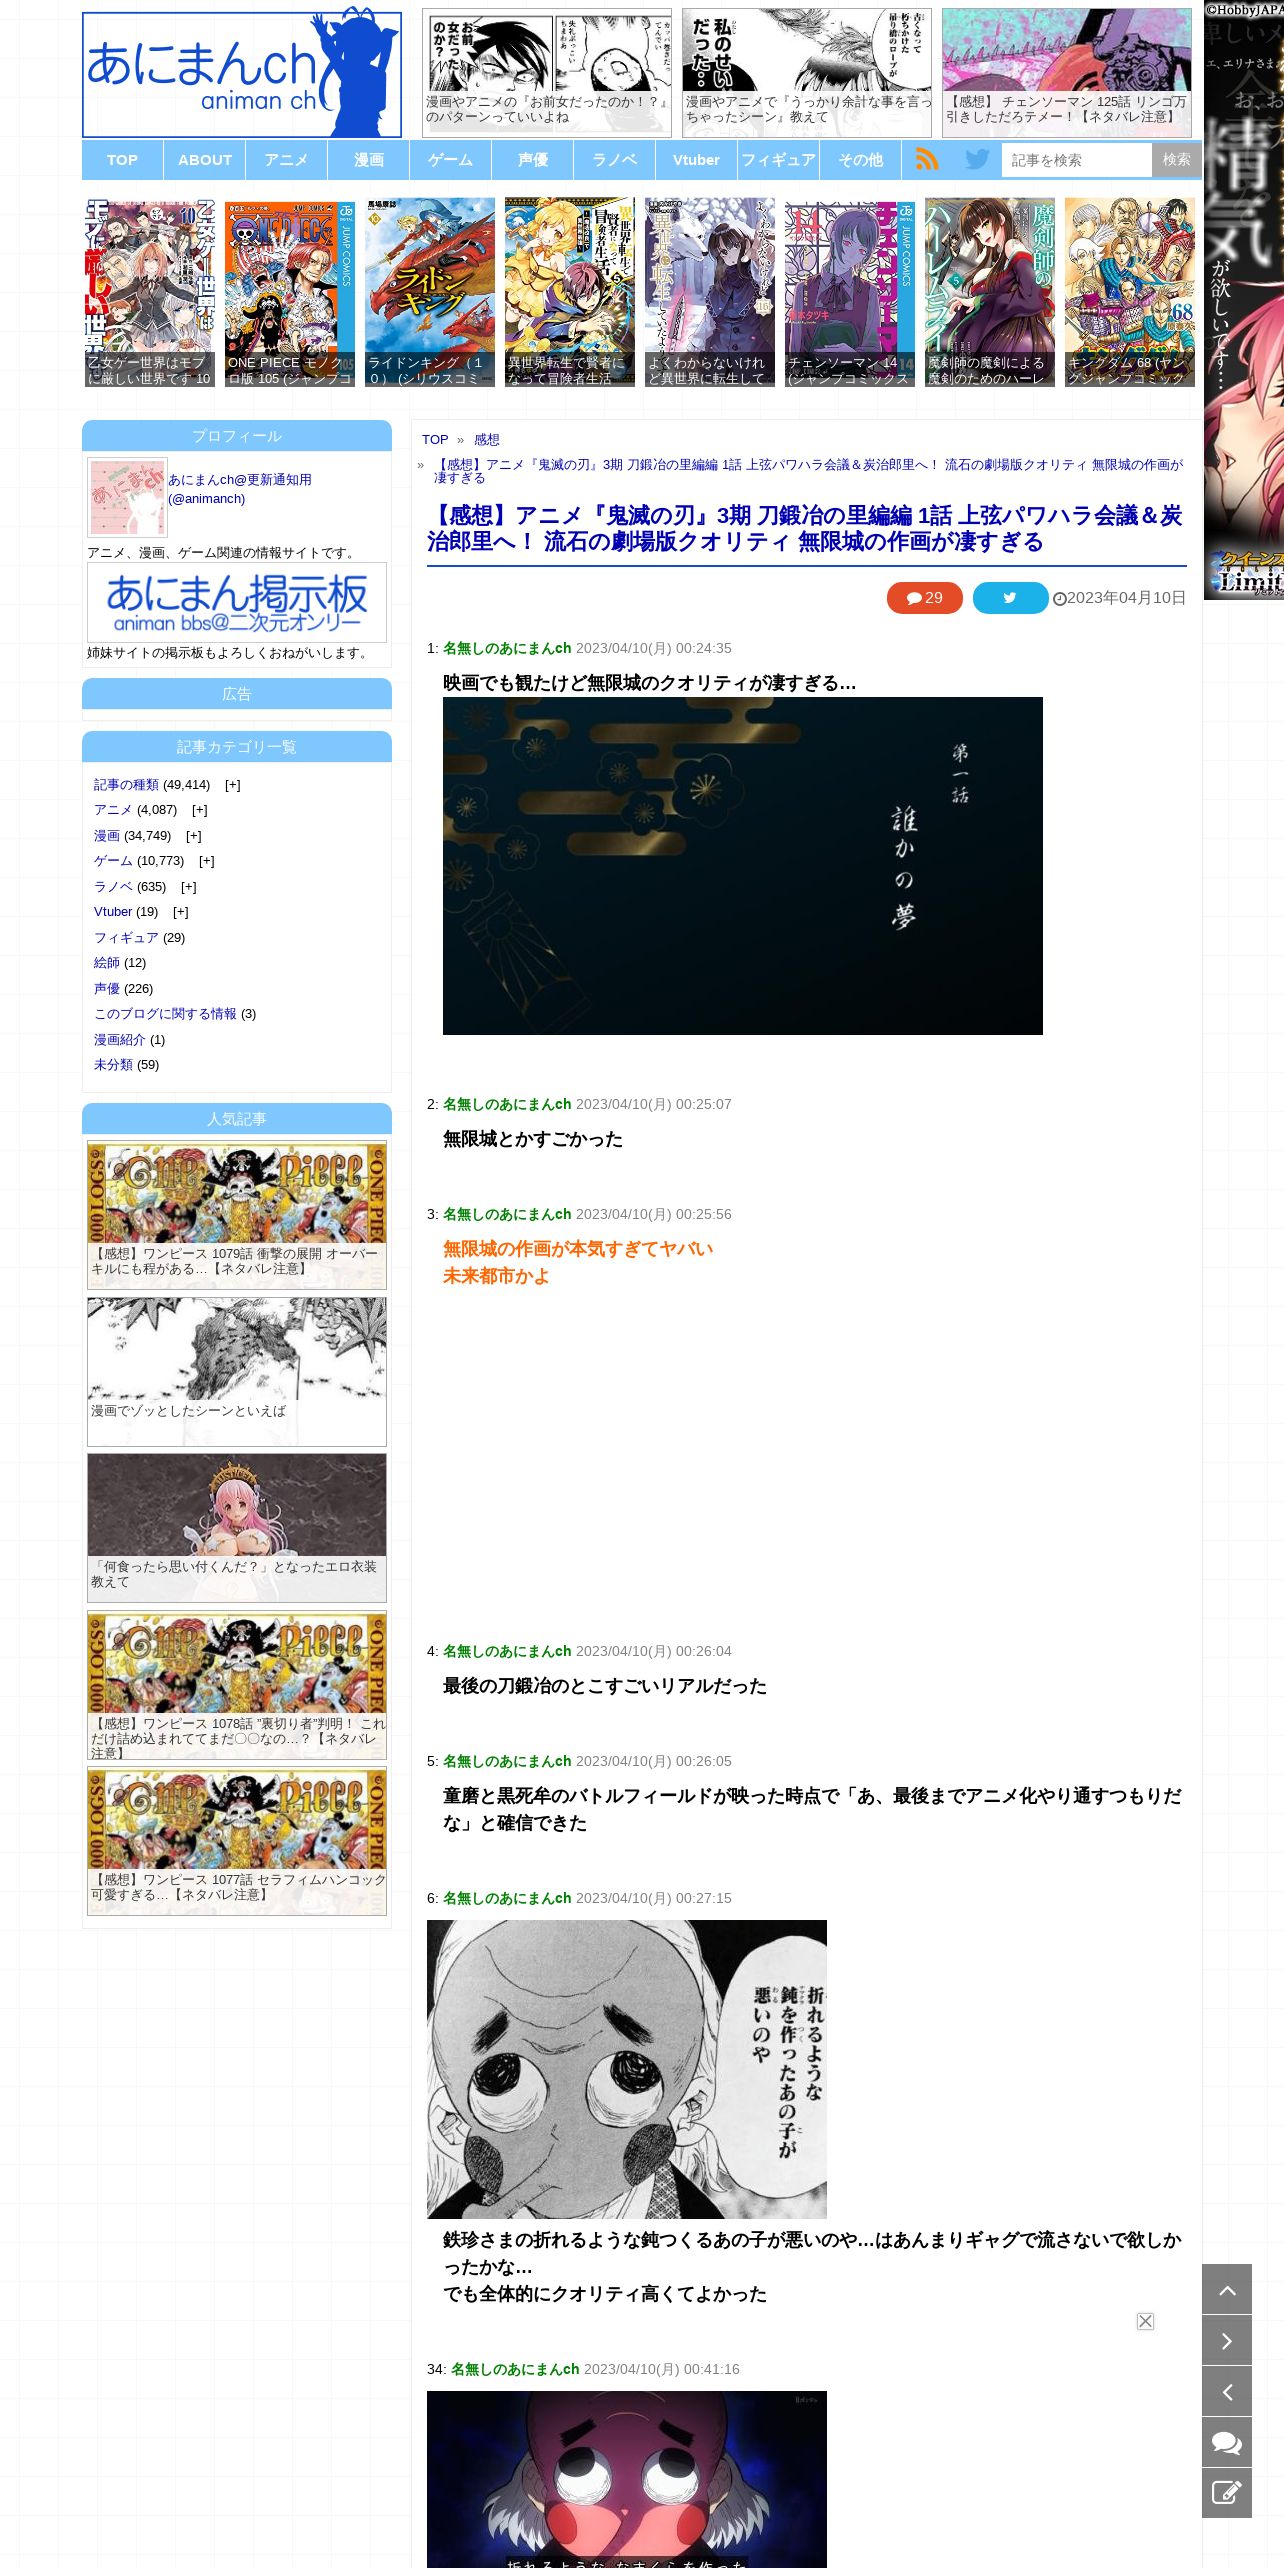
Task: Open the 漫画紹介 category link
Action: (120, 1040)
